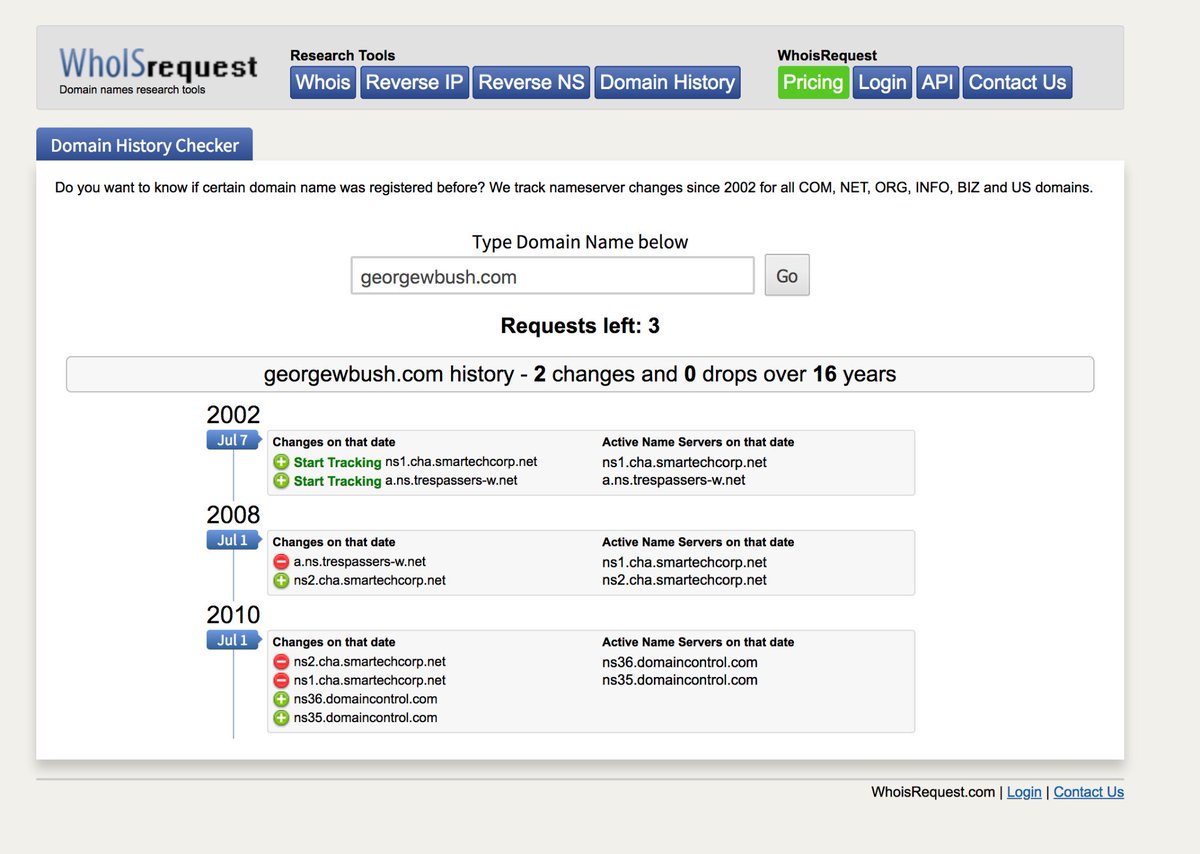
Task: Click red minus icon beside a.ns.trespassers-w.net in 2008
Action: tap(281, 562)
